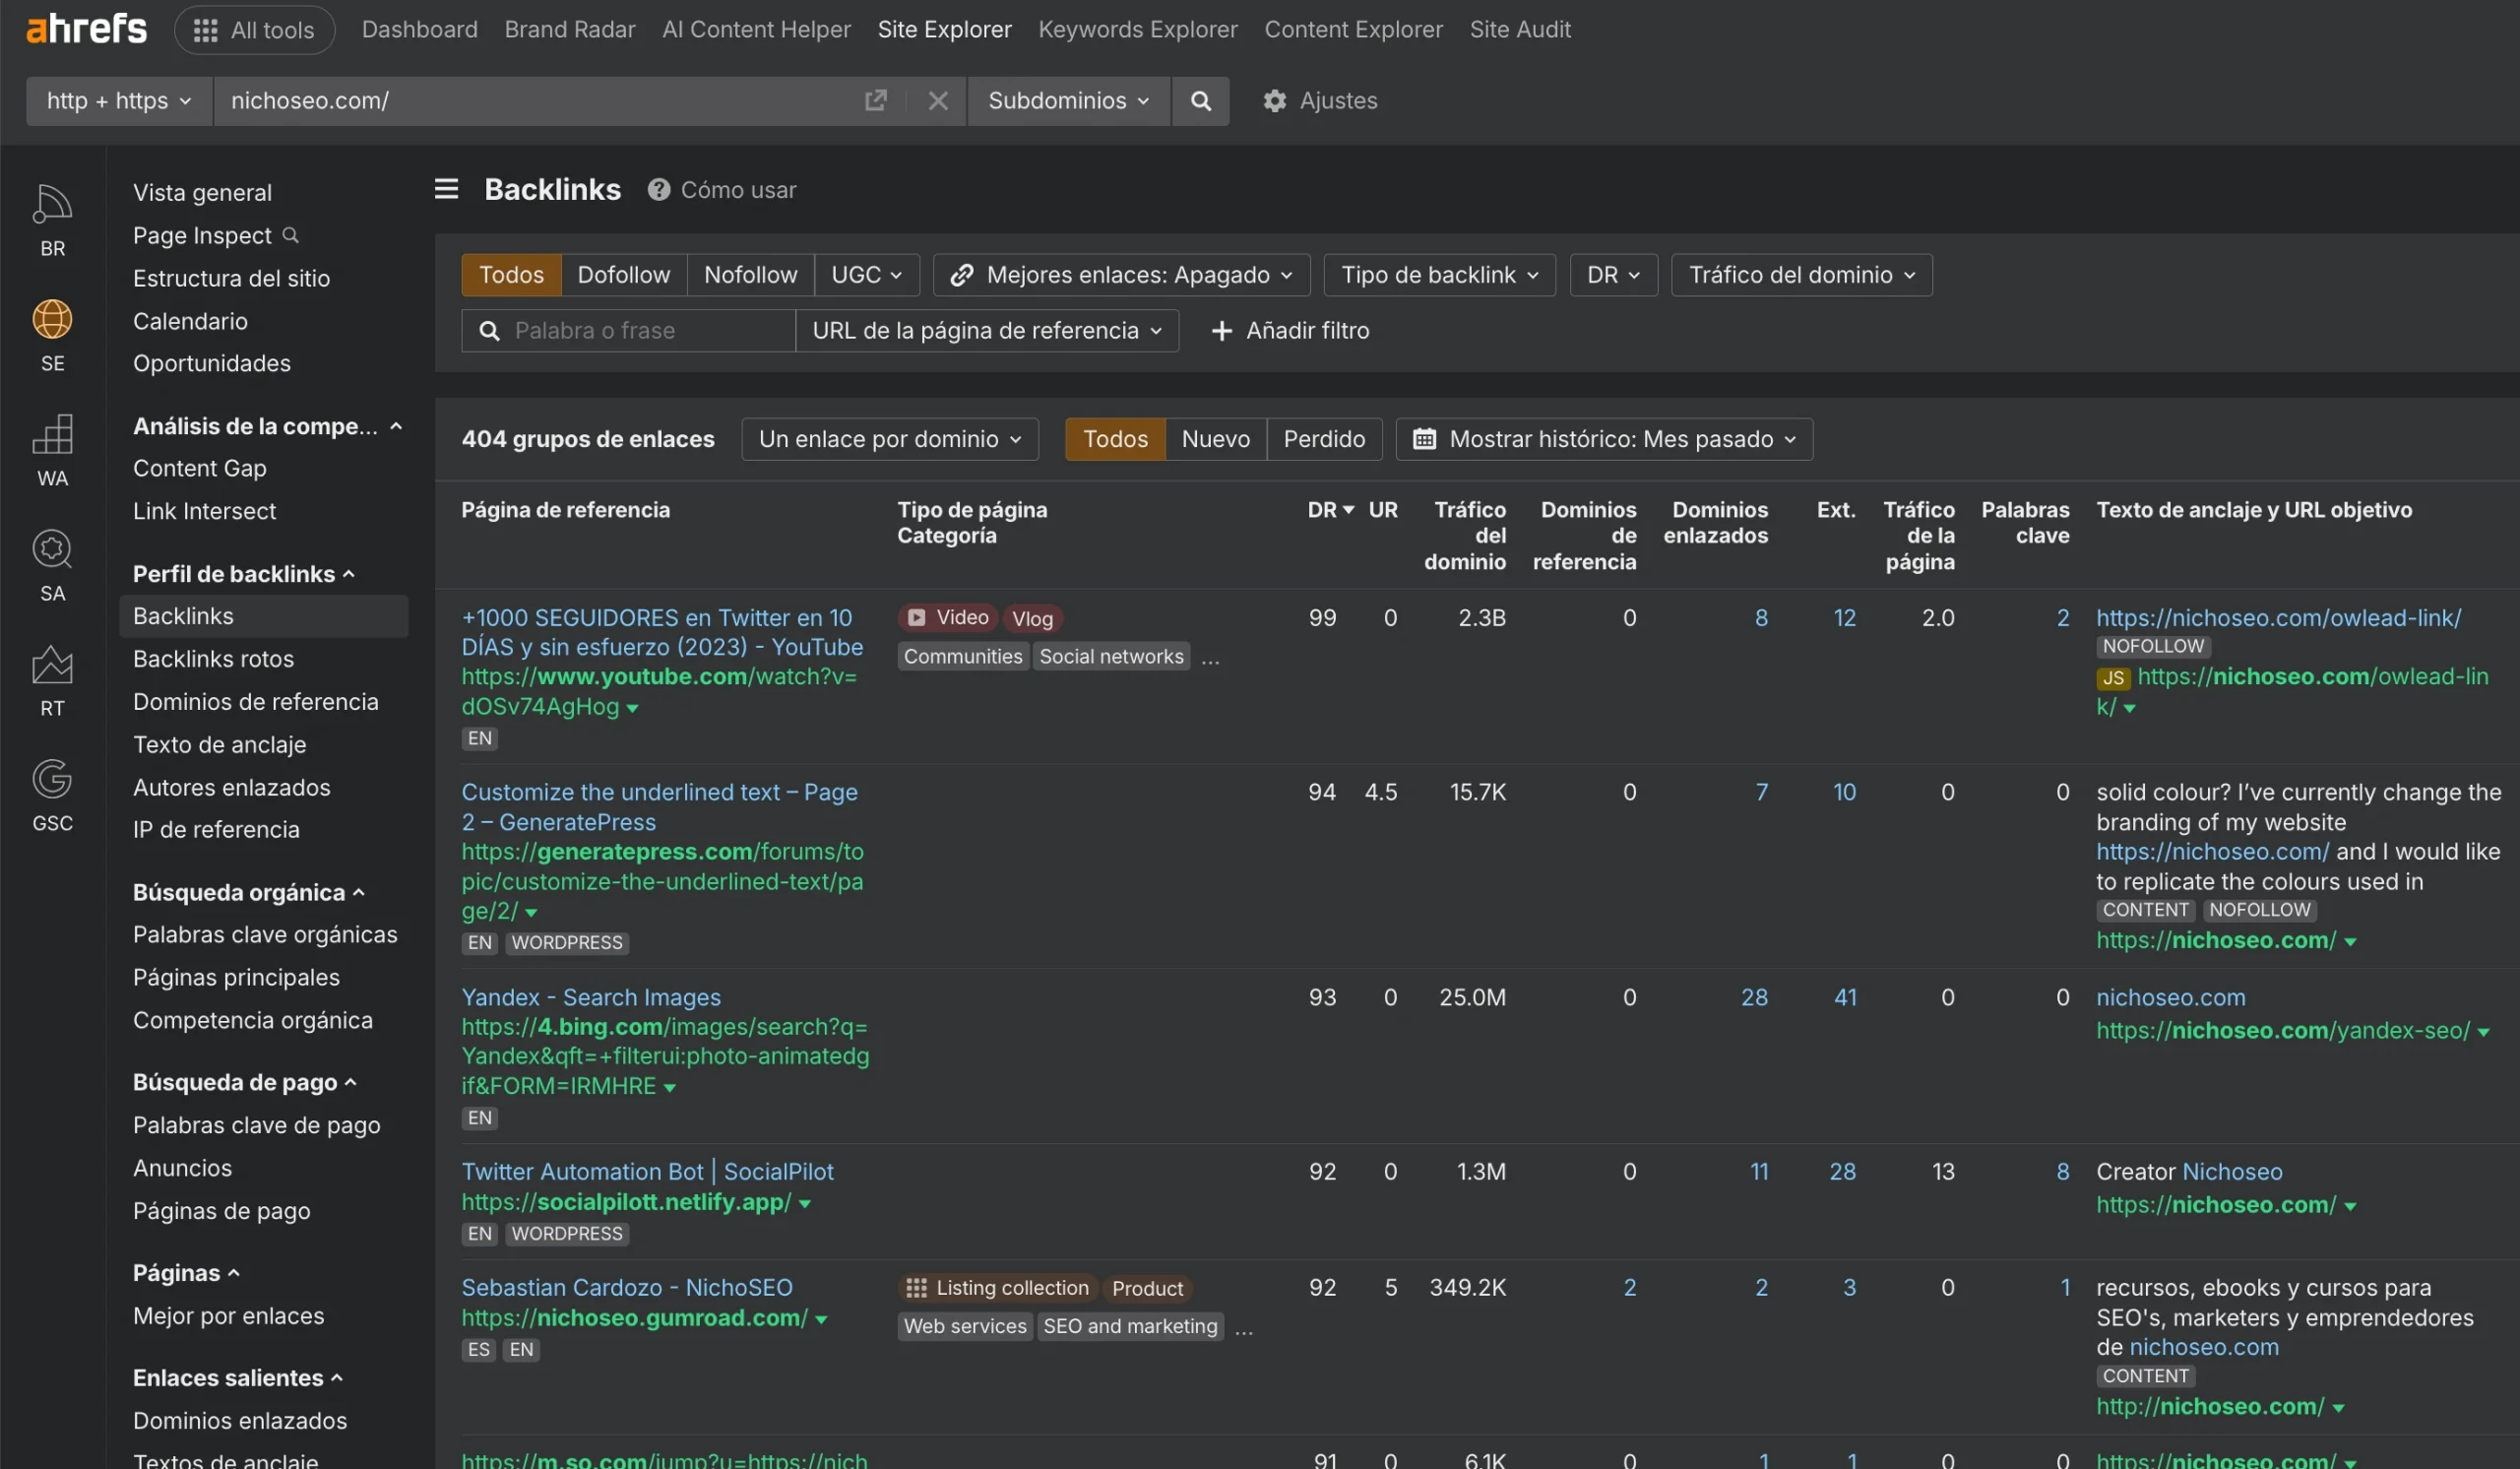Go to Dashboard in top navigation
Image resolution: width=2520 pixels, height=1469 pixels.
419,30
